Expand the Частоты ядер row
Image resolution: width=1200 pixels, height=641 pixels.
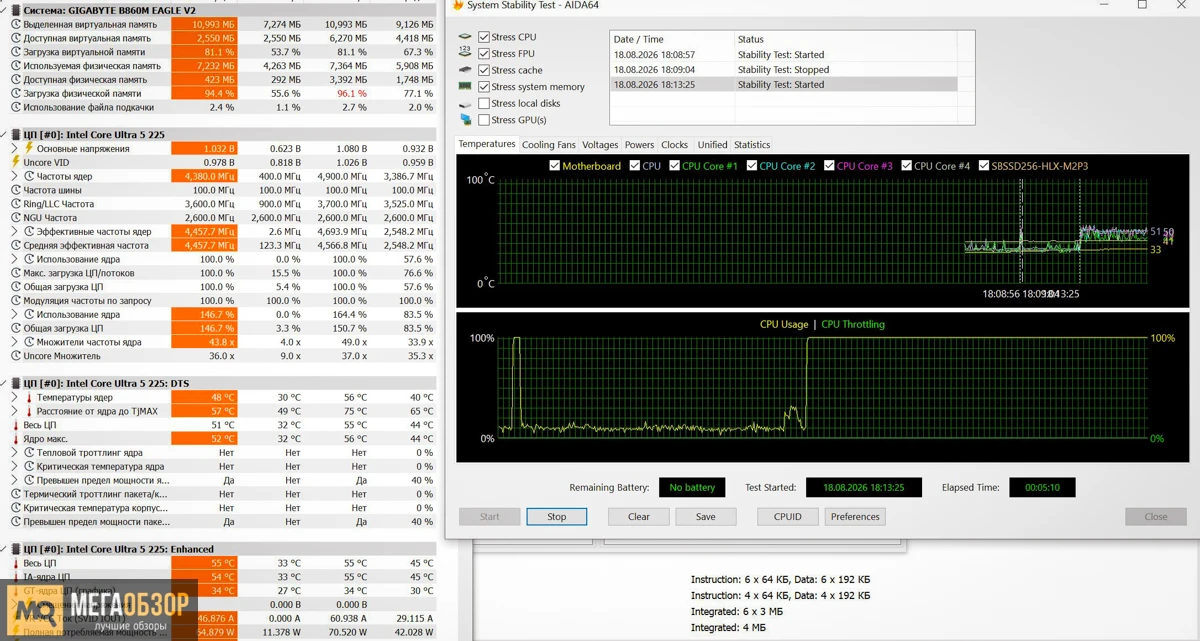click(14, 176)
